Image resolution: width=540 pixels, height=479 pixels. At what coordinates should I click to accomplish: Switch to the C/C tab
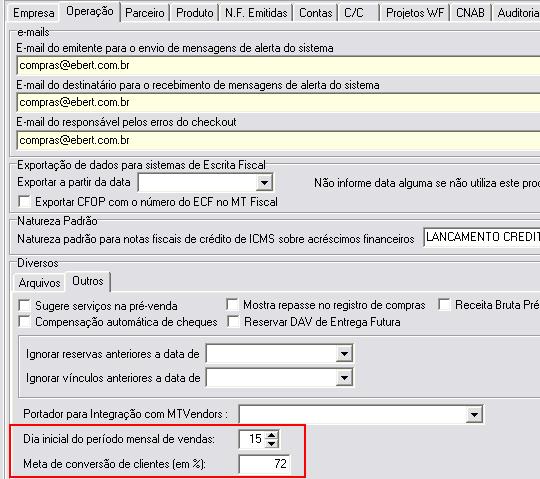358,13
